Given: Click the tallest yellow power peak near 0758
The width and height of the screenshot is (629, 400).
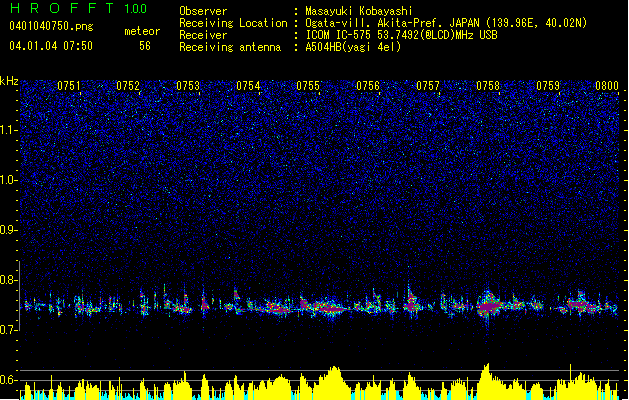Looking at the screenshot, I should click(x=487, y=381).
